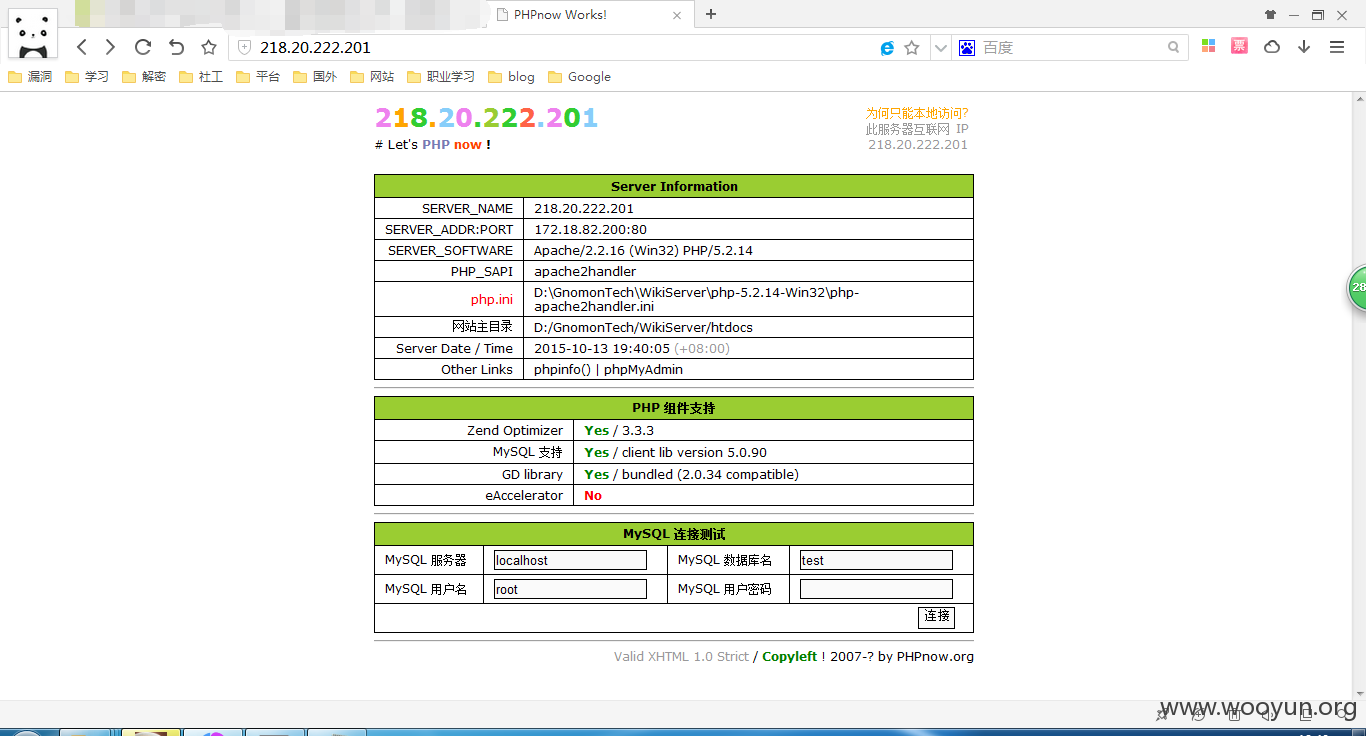Click the pink ticket extension icon
Image resolution: width=1366 pixels, height=736 pixels.
coord(1239,46)
